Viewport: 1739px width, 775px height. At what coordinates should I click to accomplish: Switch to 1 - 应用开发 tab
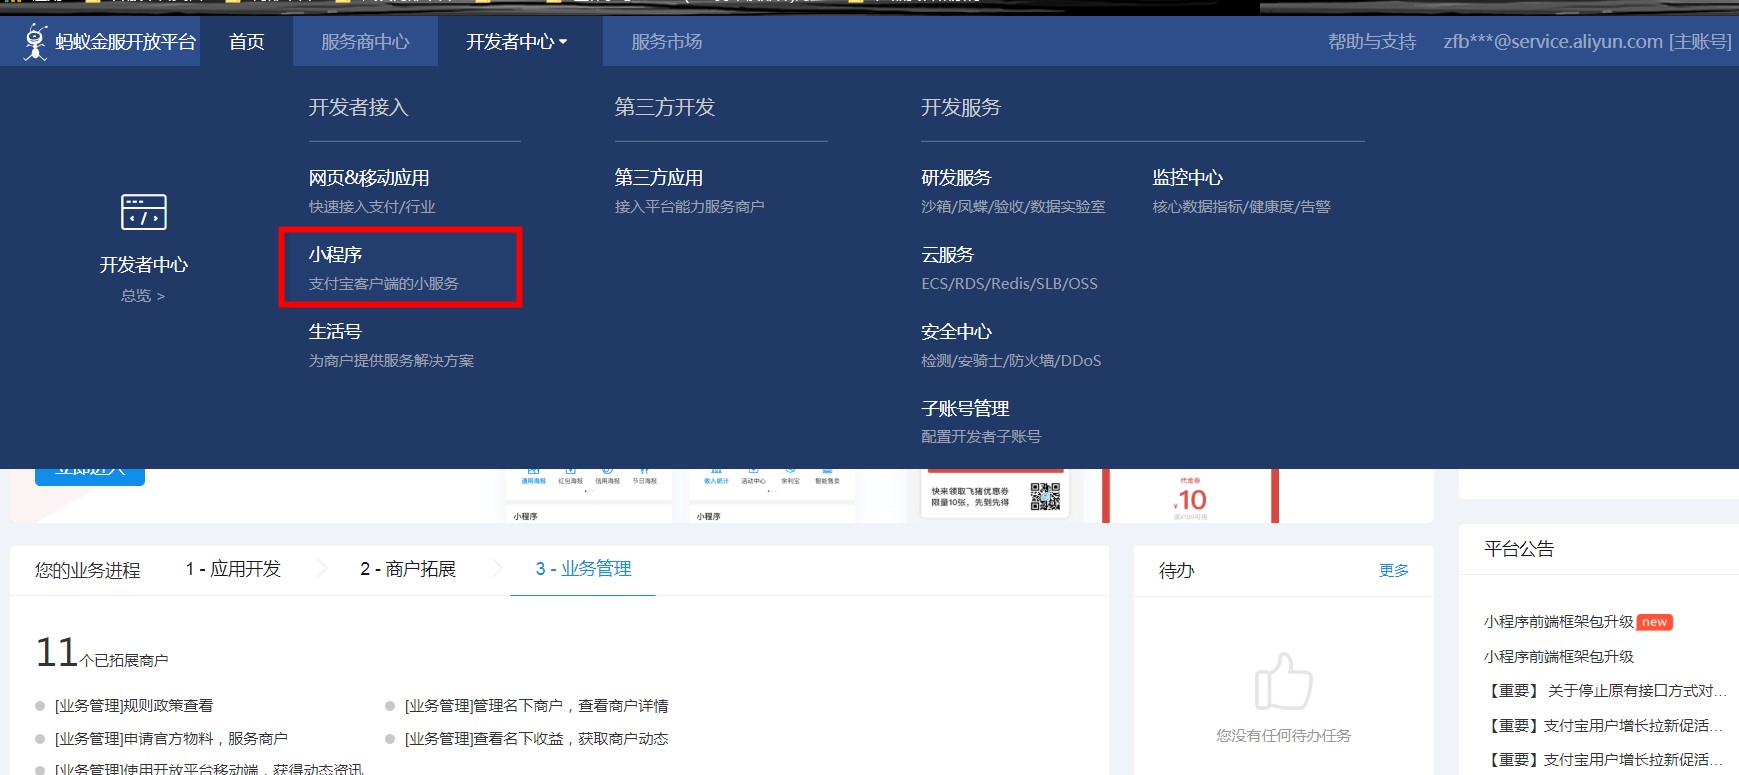pos(233,569)
